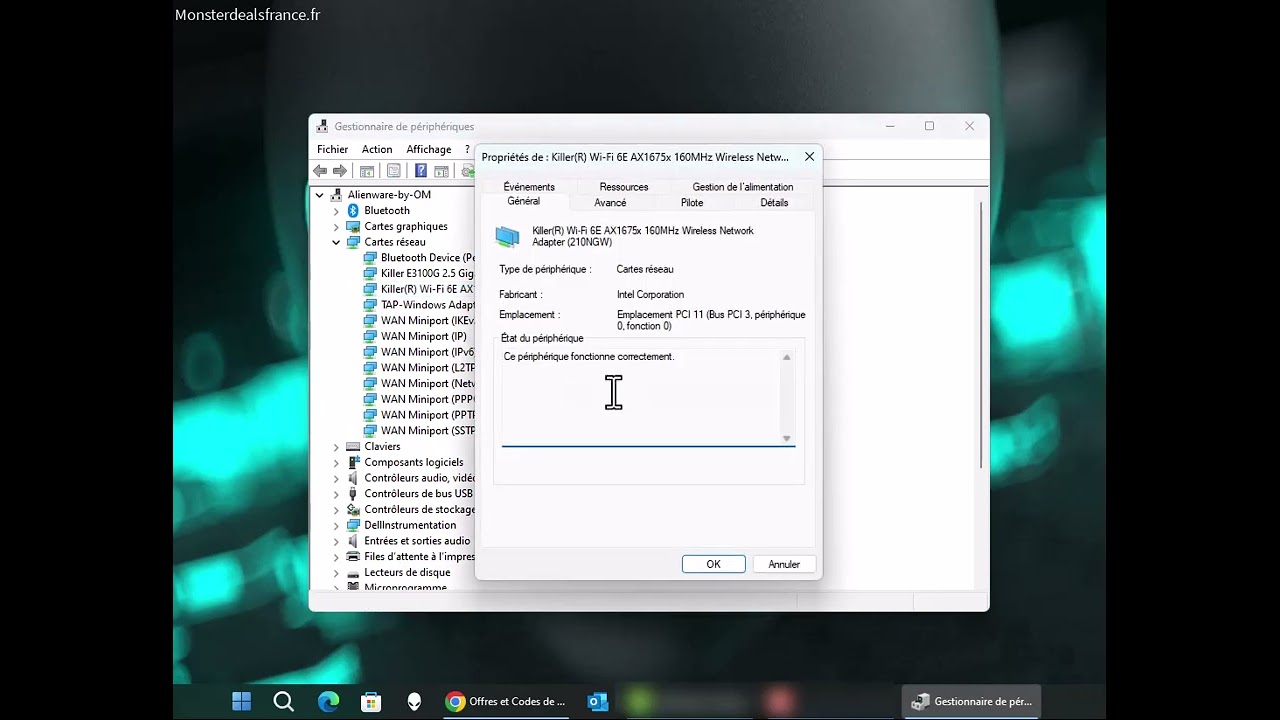
Task: Click the show/hide console tree toolbar icon
Action: tap(367, 171)
